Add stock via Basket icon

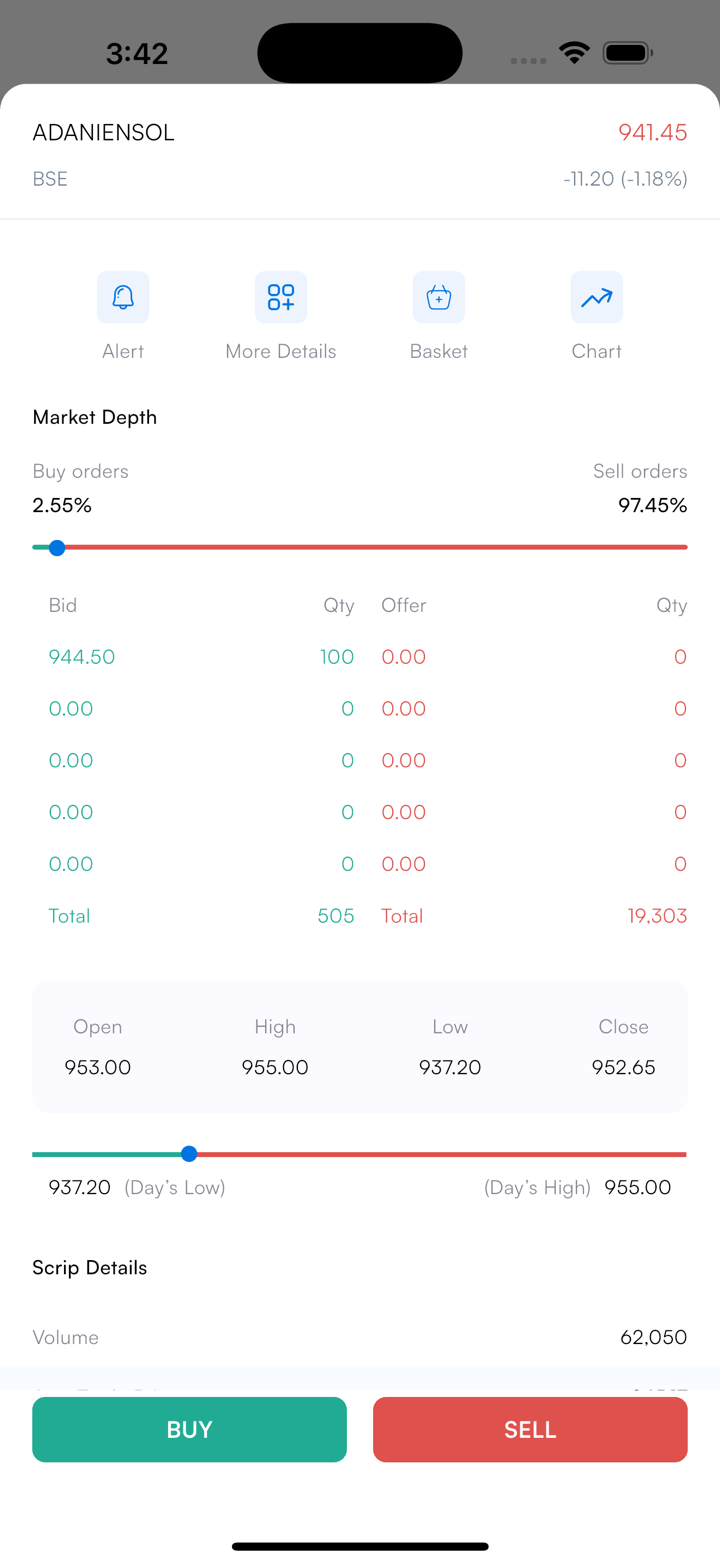coord(439,297)
